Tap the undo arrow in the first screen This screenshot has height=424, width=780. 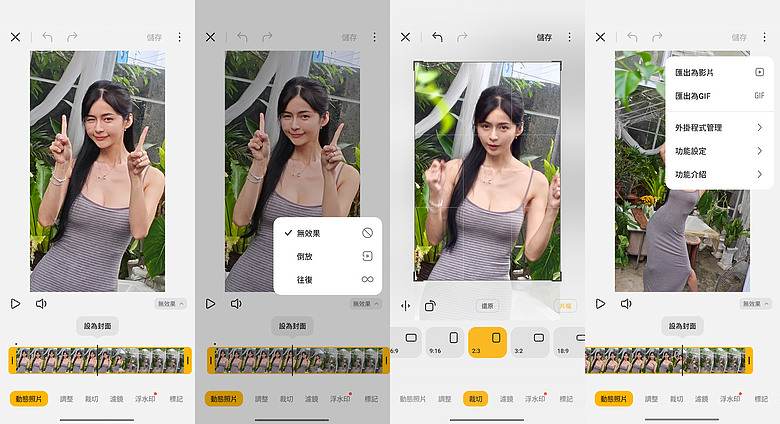pos(47,37)
